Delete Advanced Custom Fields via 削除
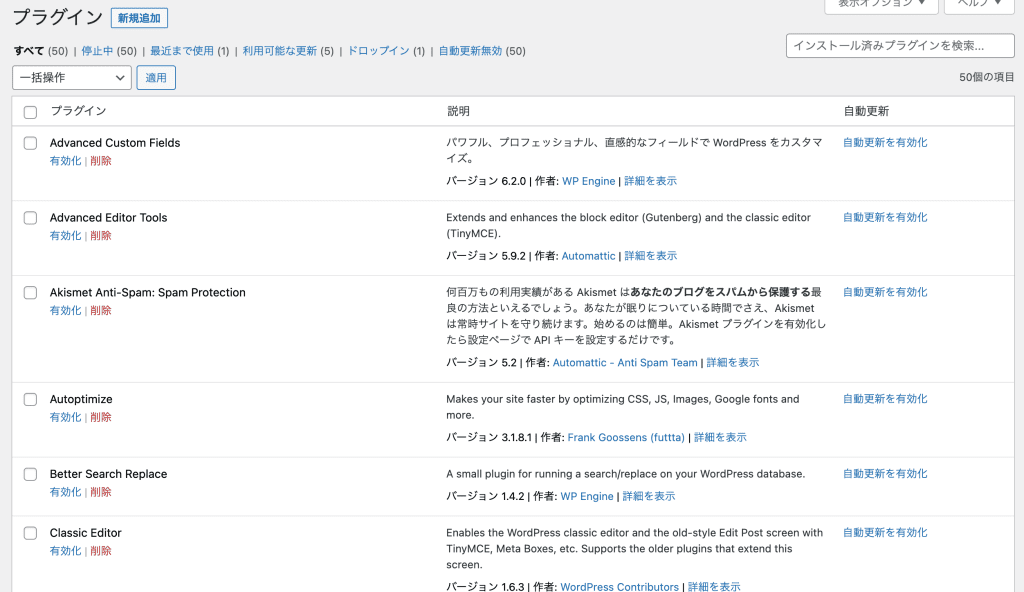The image size is (1024, 592). (101, 161)
